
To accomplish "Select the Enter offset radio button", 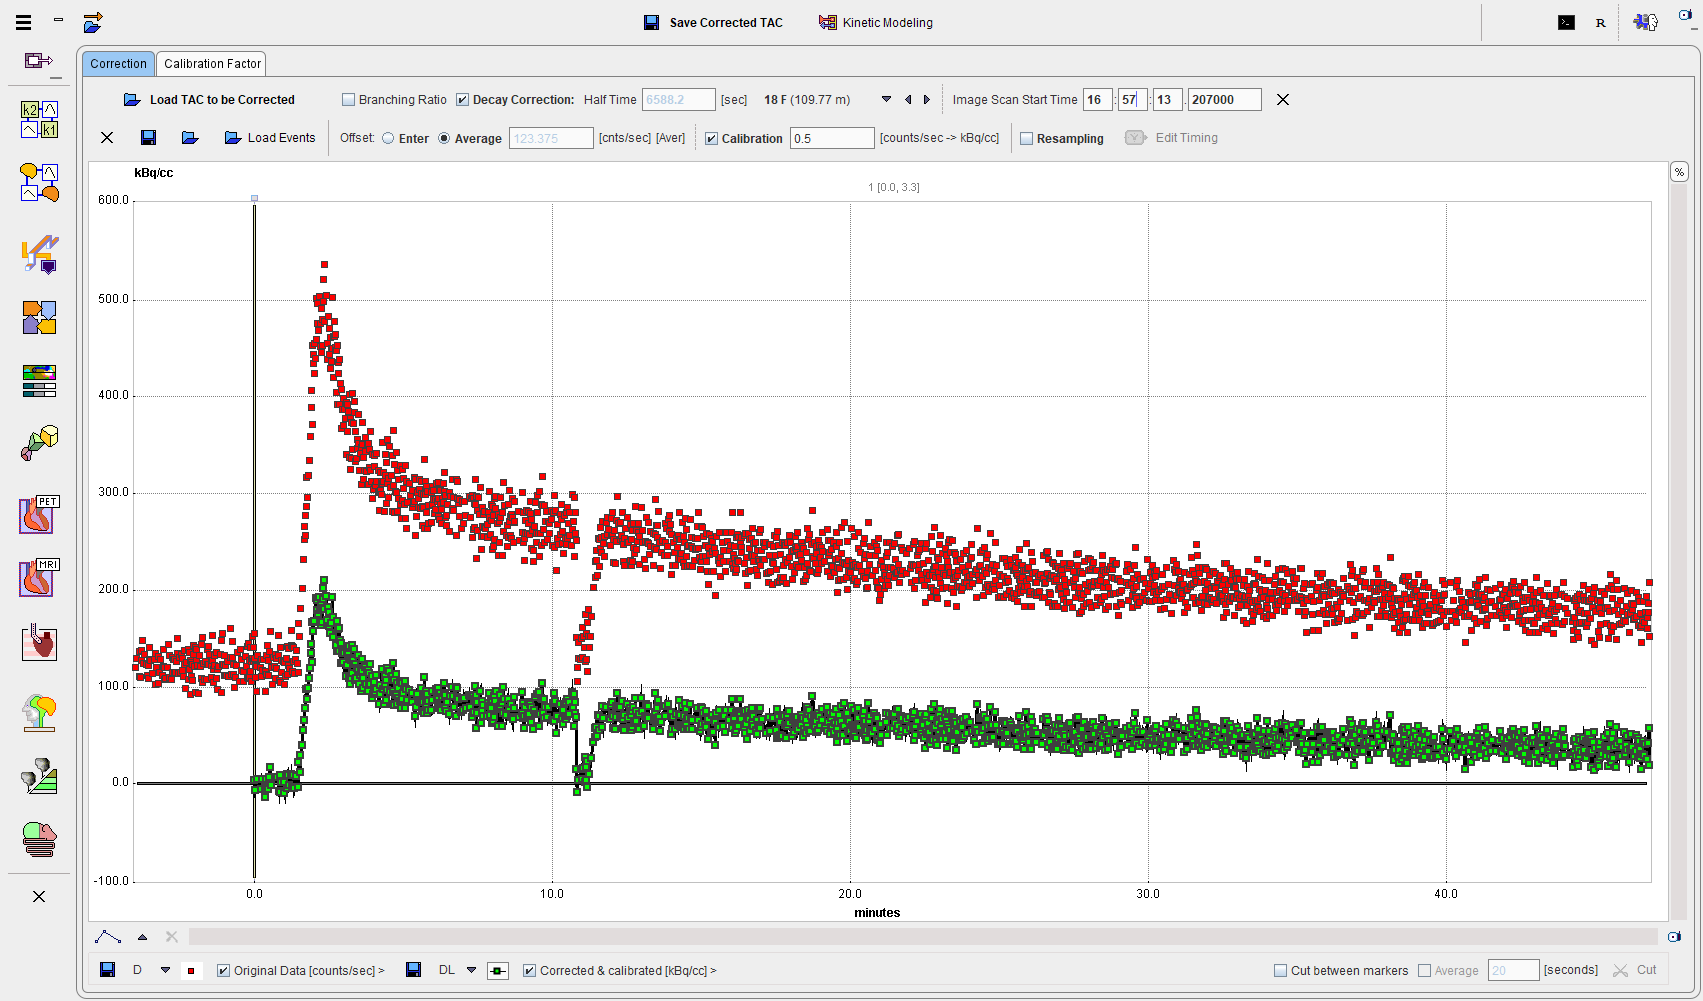I will pos(388,139).
